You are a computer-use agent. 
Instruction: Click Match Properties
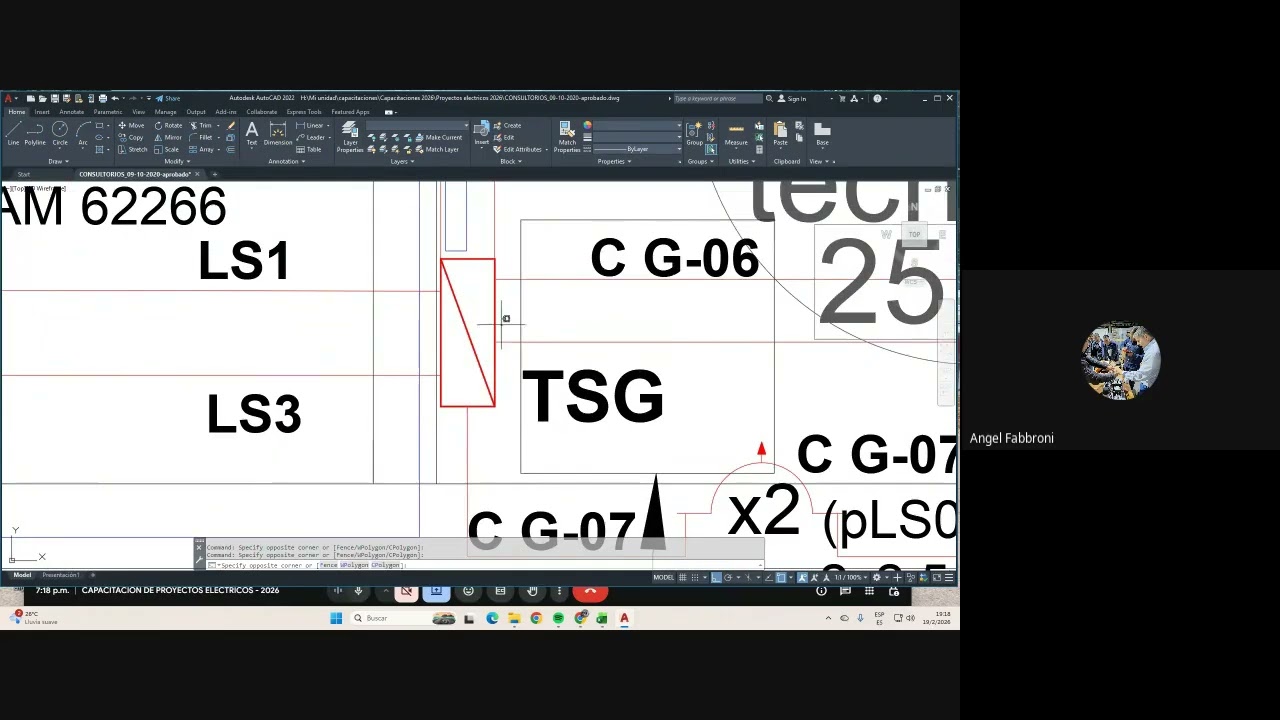(x=567, y=136)
